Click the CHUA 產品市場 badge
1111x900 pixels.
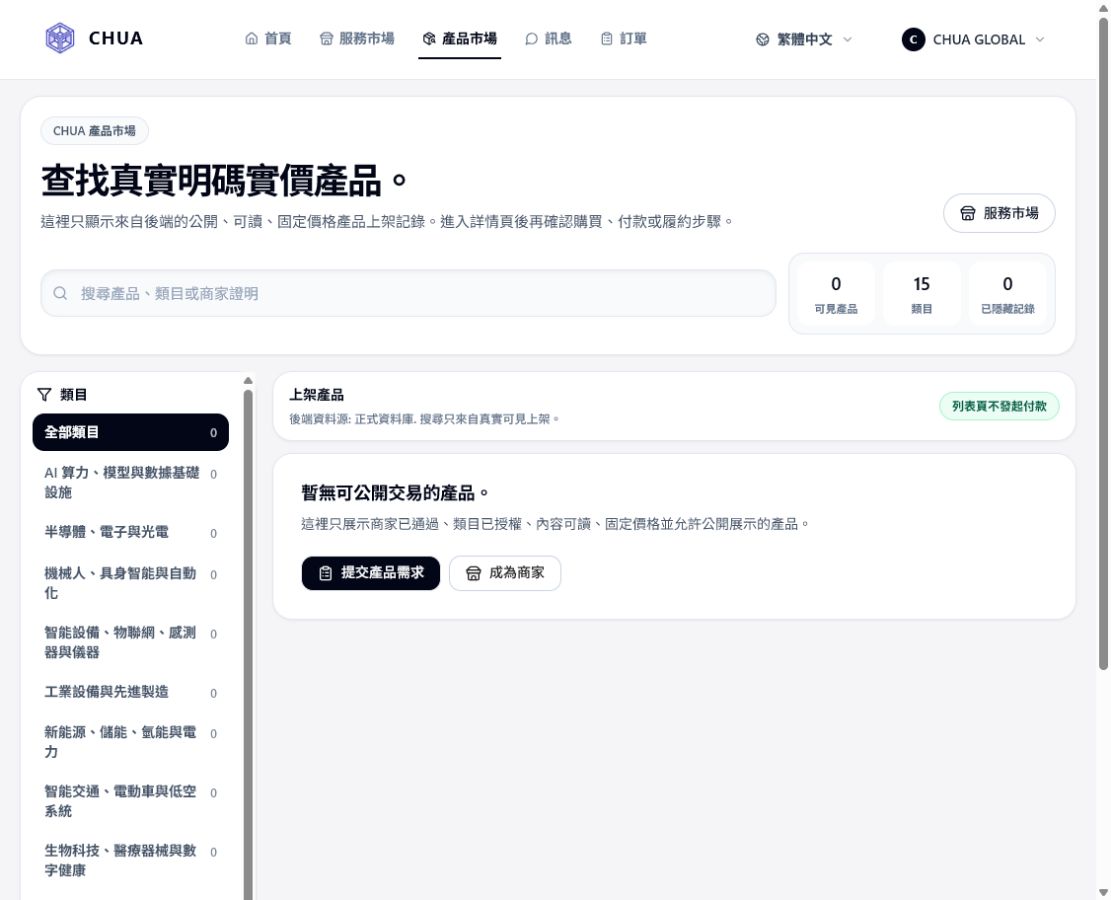[x=94, y=131]
